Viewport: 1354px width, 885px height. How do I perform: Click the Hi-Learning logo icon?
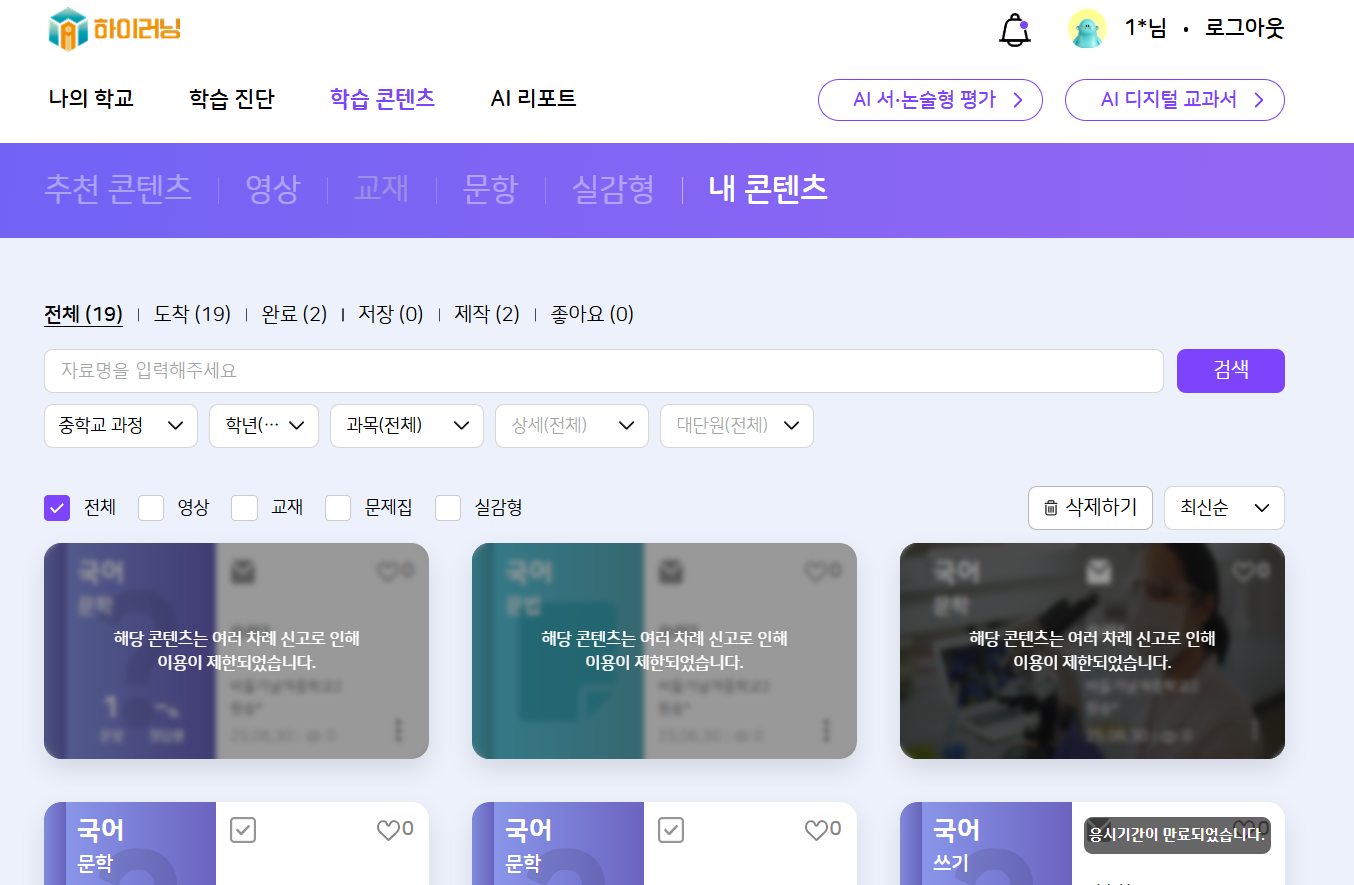coord(68,29)
